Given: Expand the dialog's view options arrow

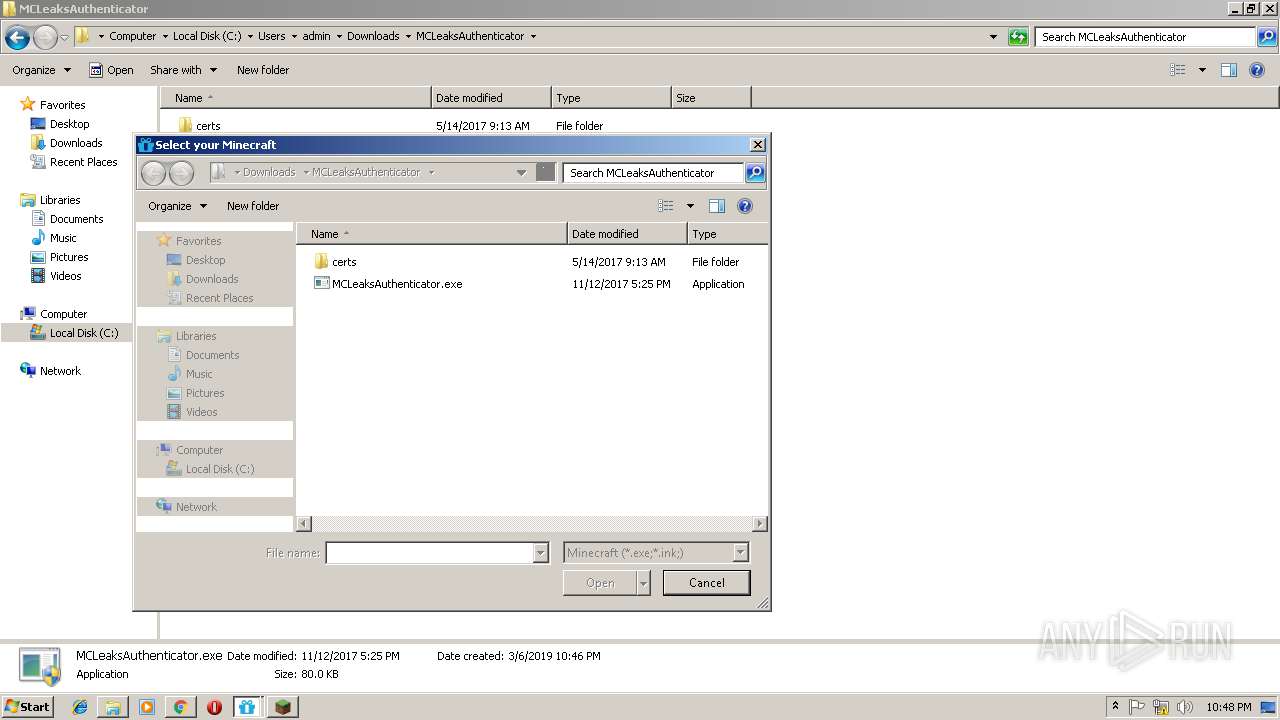Looking at the screenshot, I should coord(690,206).
